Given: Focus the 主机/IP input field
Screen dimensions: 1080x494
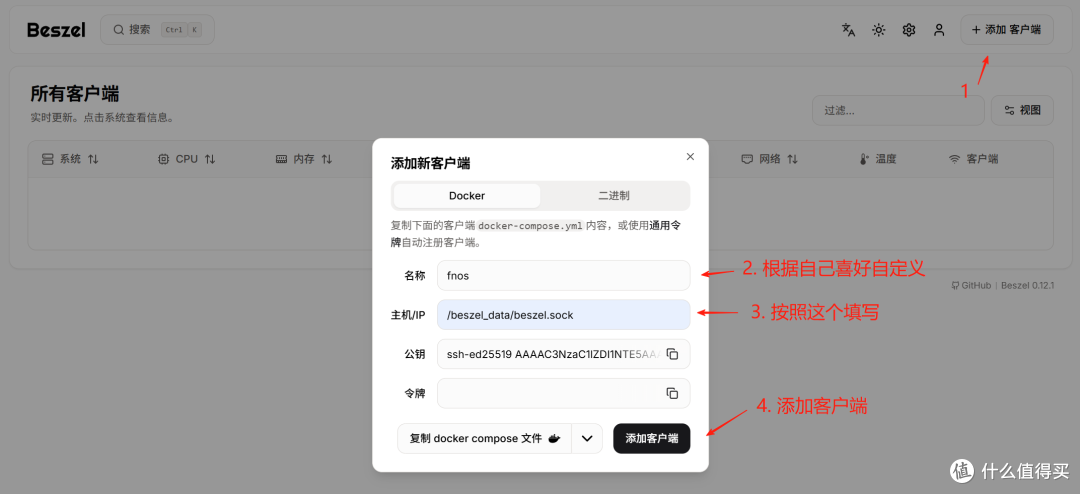Looking at the screenshot, I should (563, 315).
